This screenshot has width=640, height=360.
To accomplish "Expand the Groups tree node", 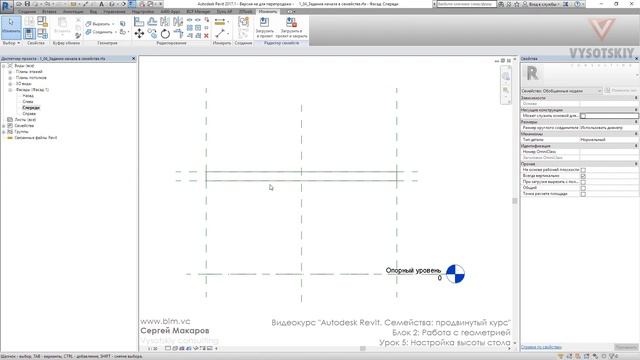I will [4, 132].
